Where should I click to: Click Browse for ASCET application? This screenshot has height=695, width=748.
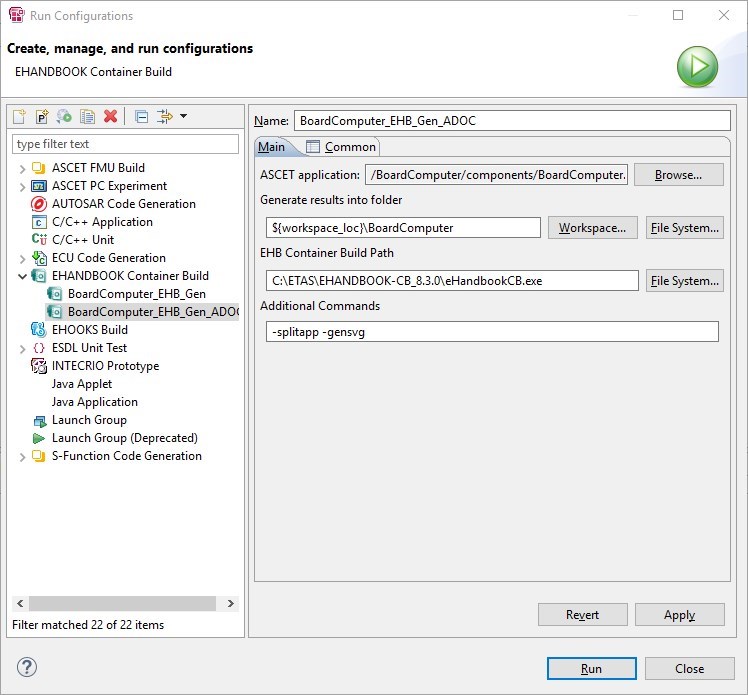pyautogui.click(x=678, y=175)
